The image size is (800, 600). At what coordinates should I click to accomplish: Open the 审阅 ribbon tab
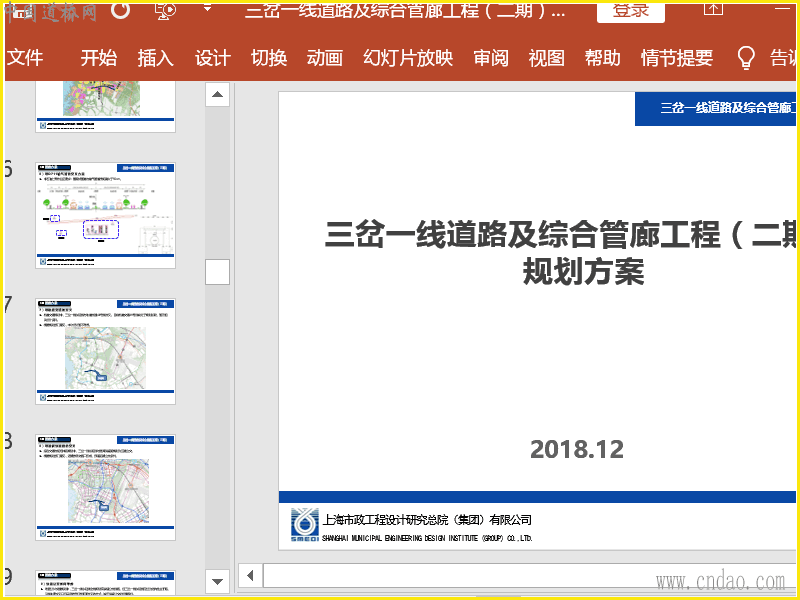click(491, 58)
